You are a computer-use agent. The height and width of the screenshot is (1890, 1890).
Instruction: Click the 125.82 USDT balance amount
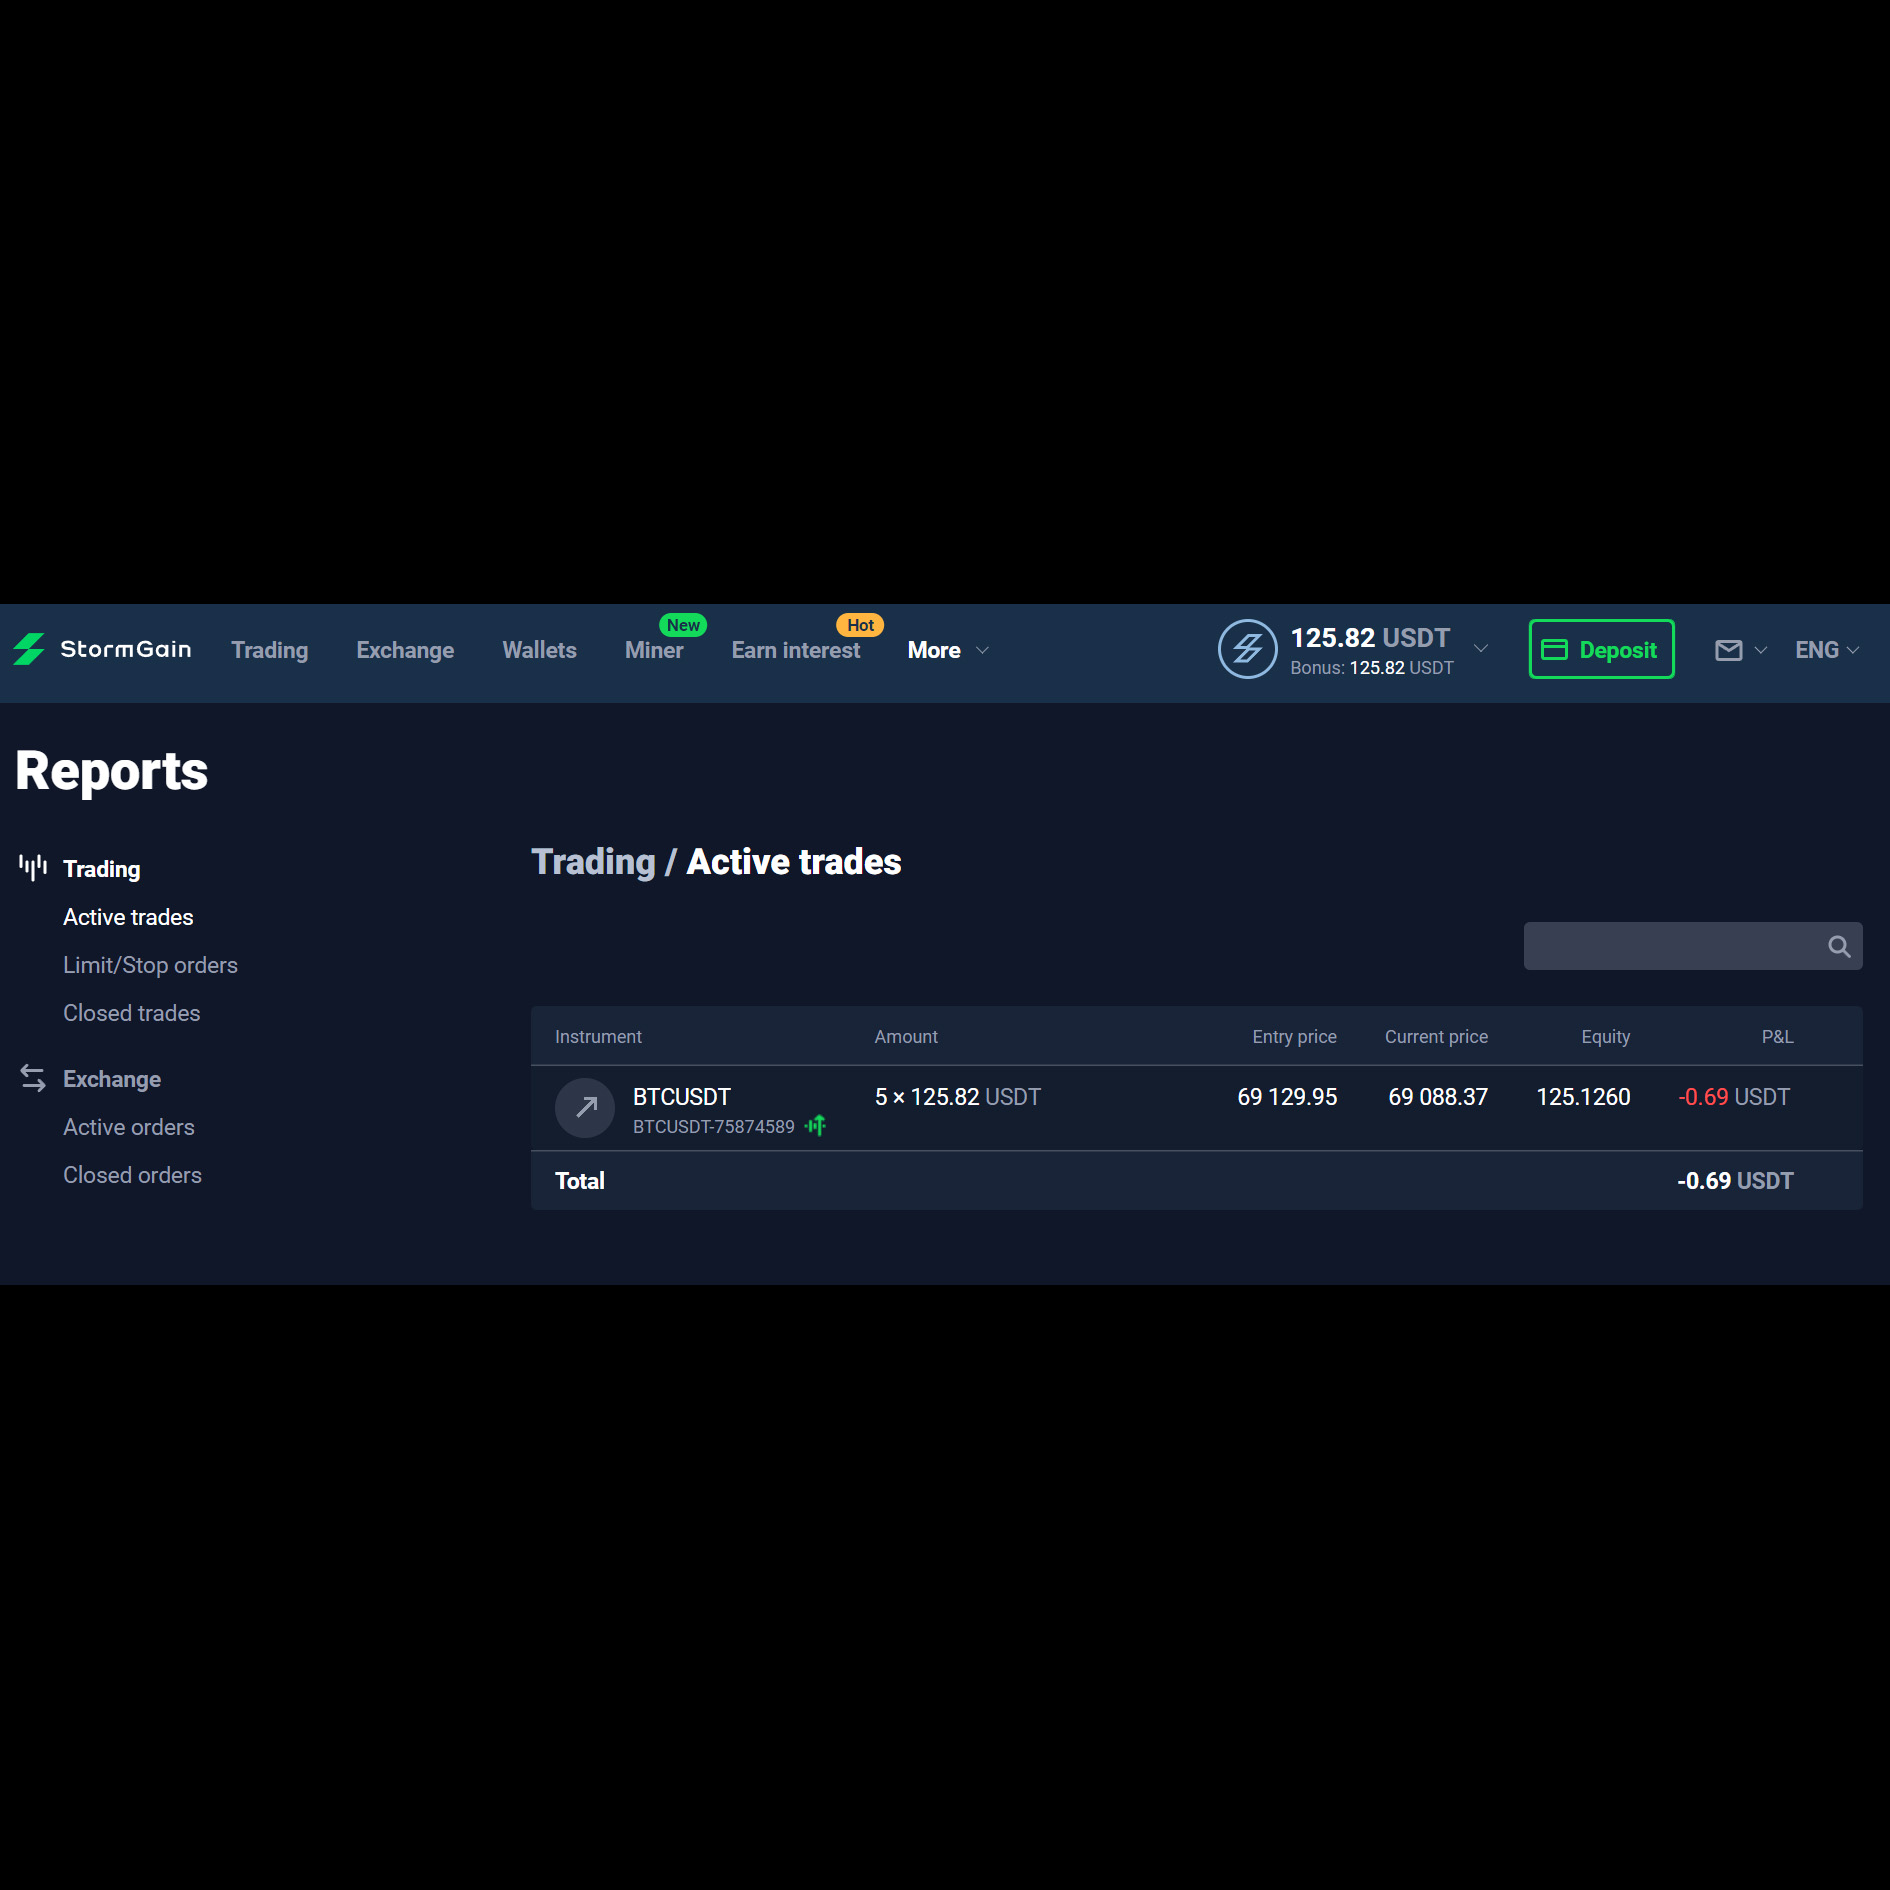click(x=1370, y=637)
